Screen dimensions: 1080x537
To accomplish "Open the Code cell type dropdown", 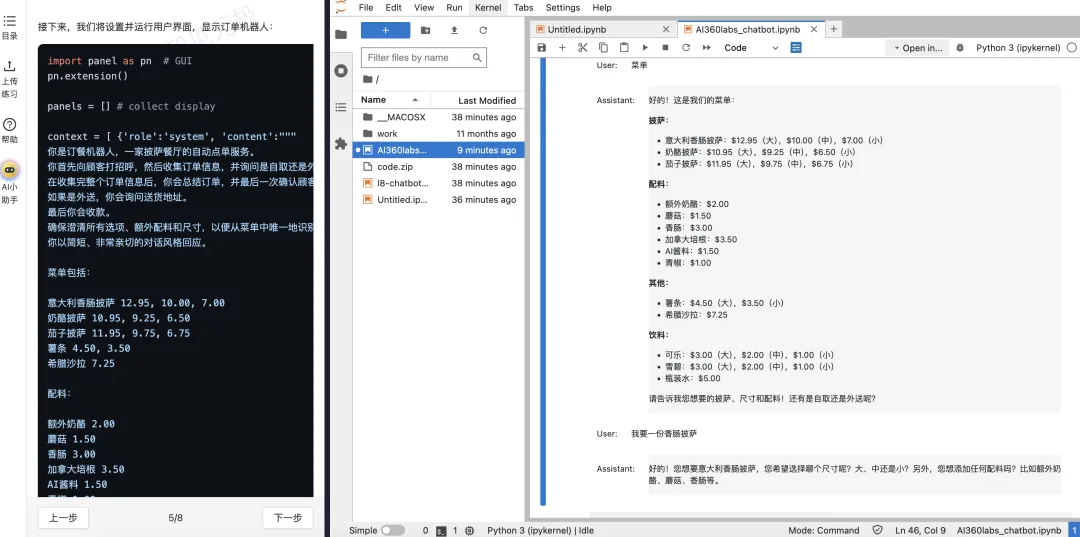I will [x=750, y=48].
